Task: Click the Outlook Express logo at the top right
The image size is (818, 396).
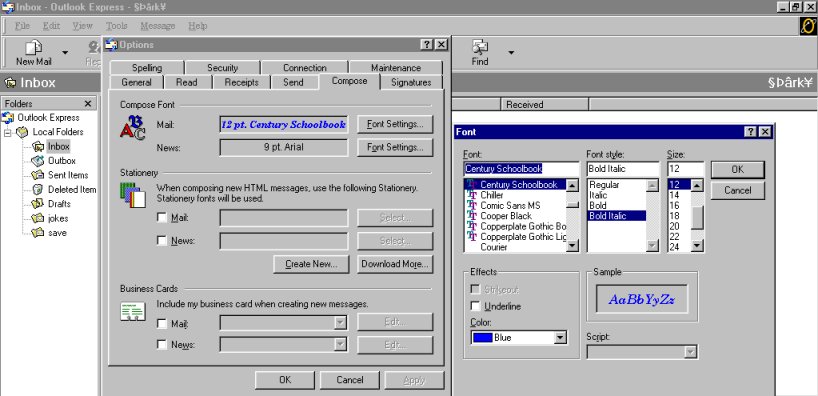Action: tap(808, 26)
